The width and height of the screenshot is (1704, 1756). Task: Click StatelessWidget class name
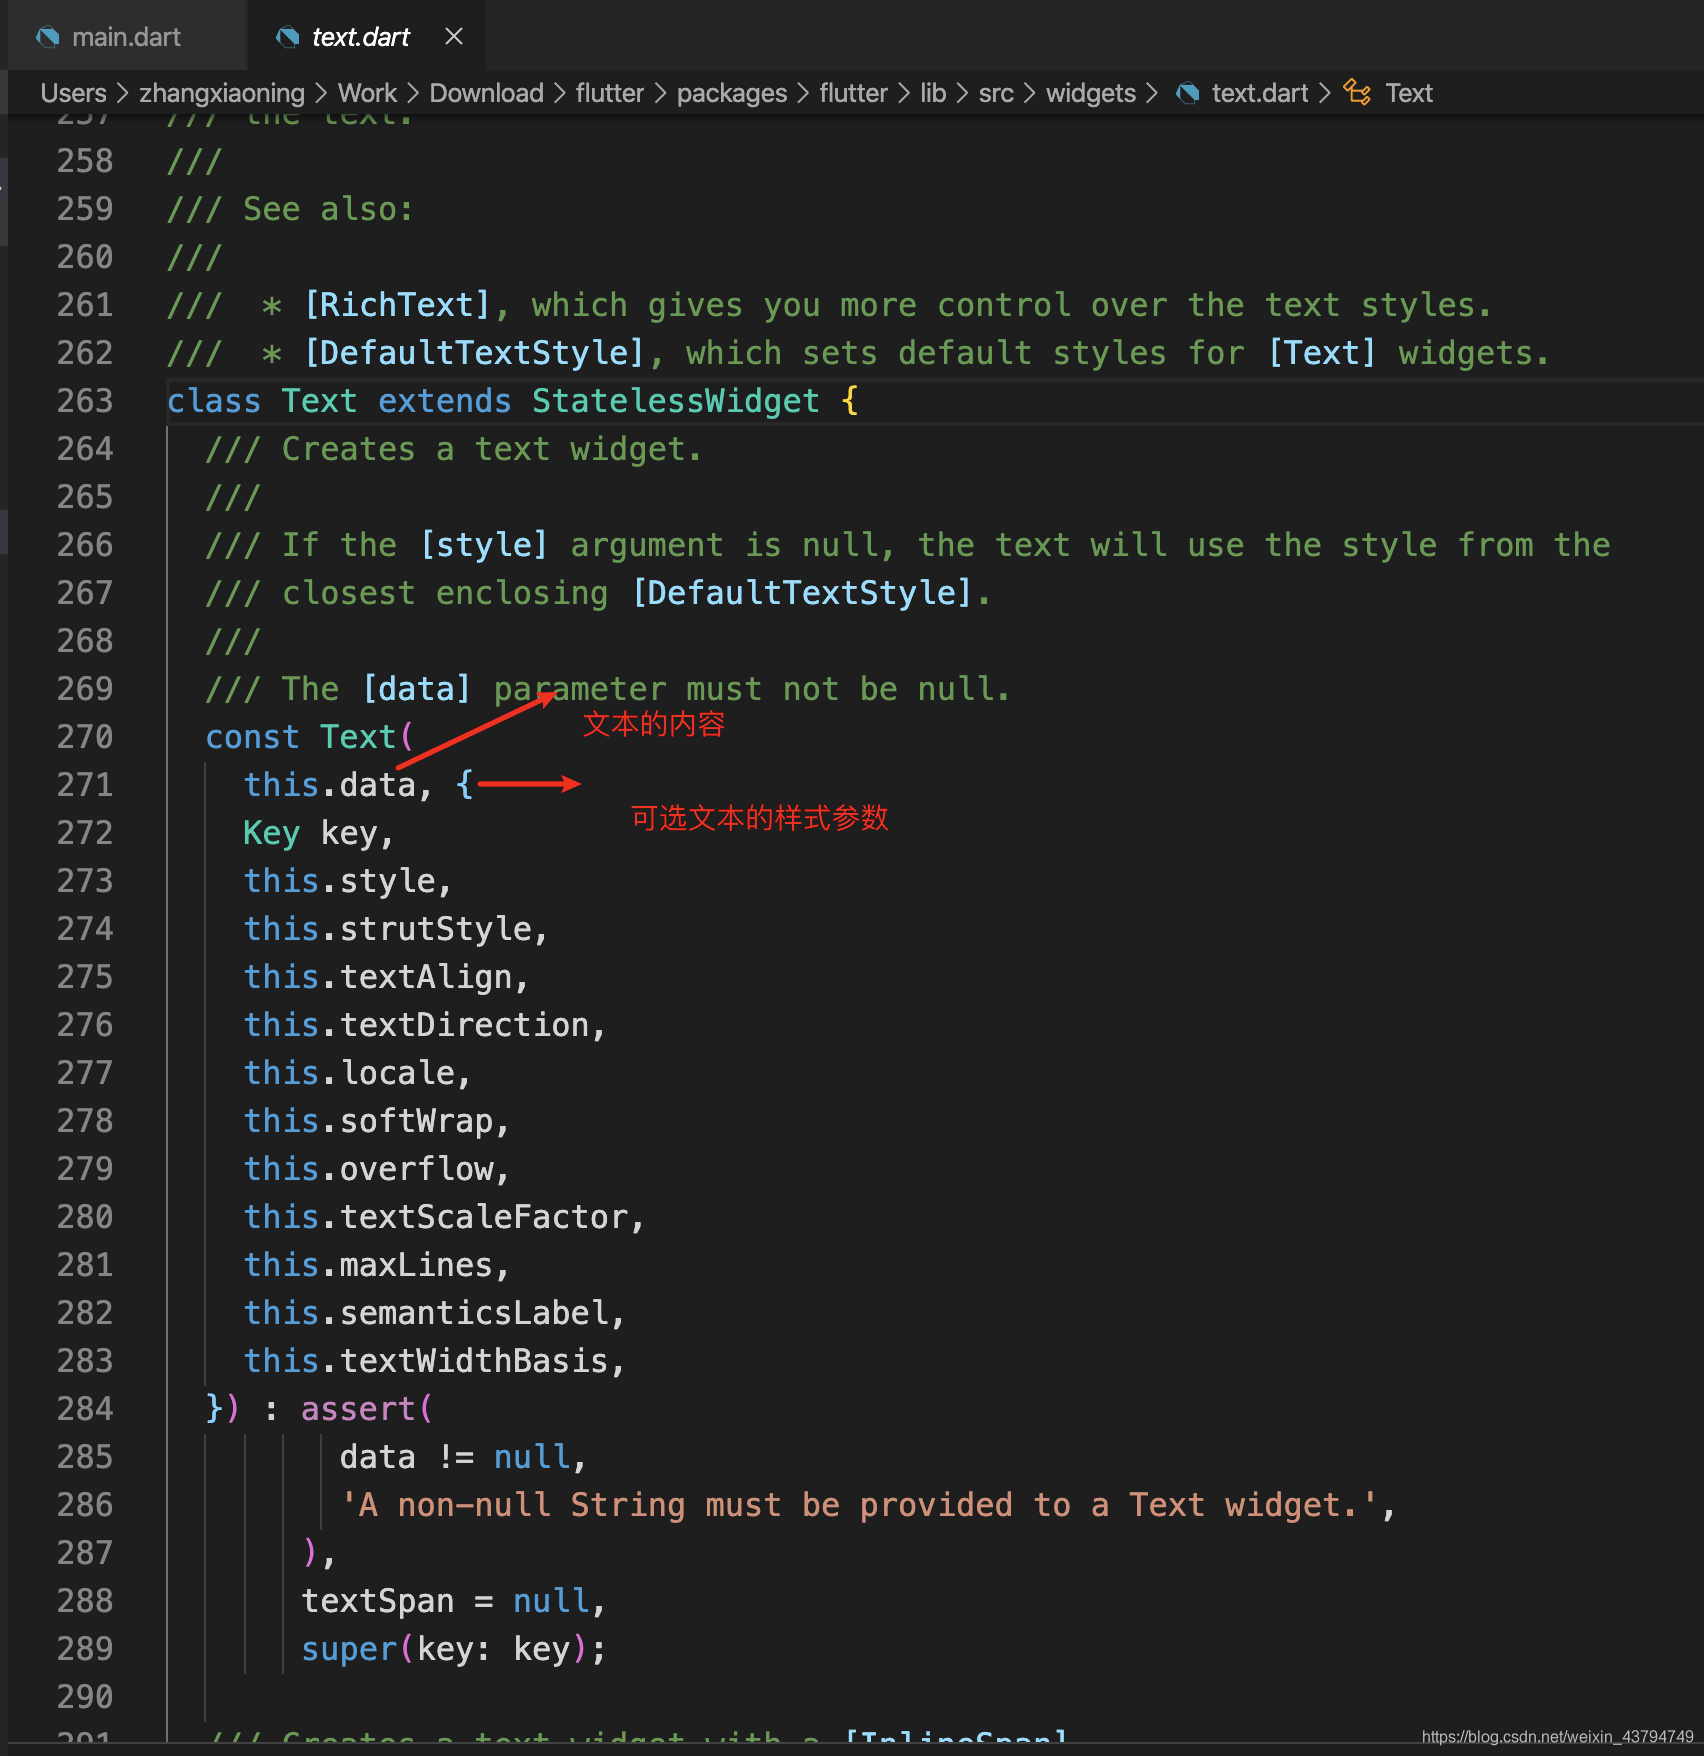pos(675,401)
